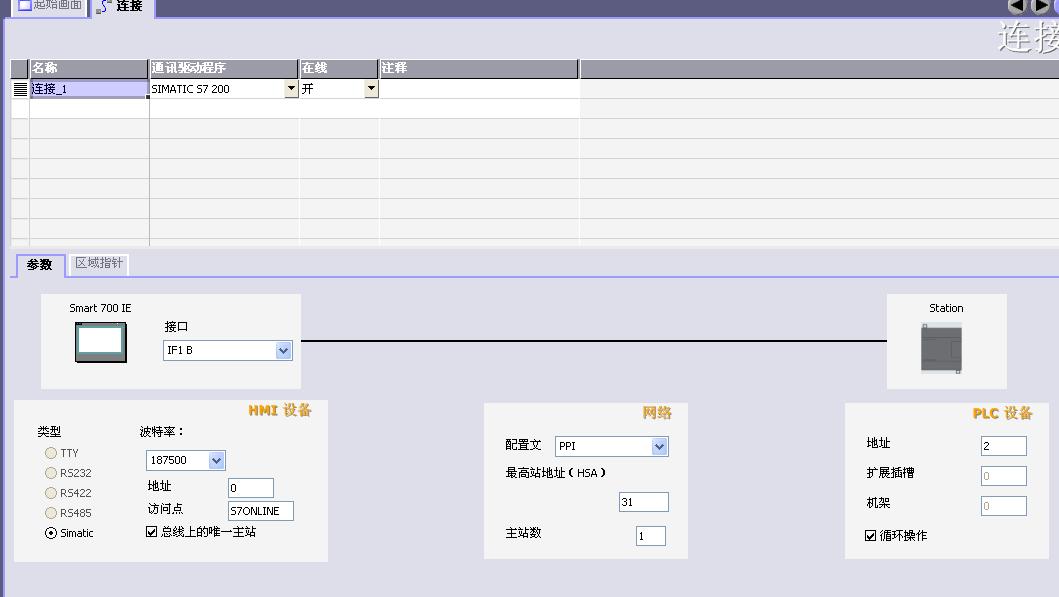Toggle 总线上的唯一主站 checkbox
The image size is (1059, 597).
tap(152, 532)
